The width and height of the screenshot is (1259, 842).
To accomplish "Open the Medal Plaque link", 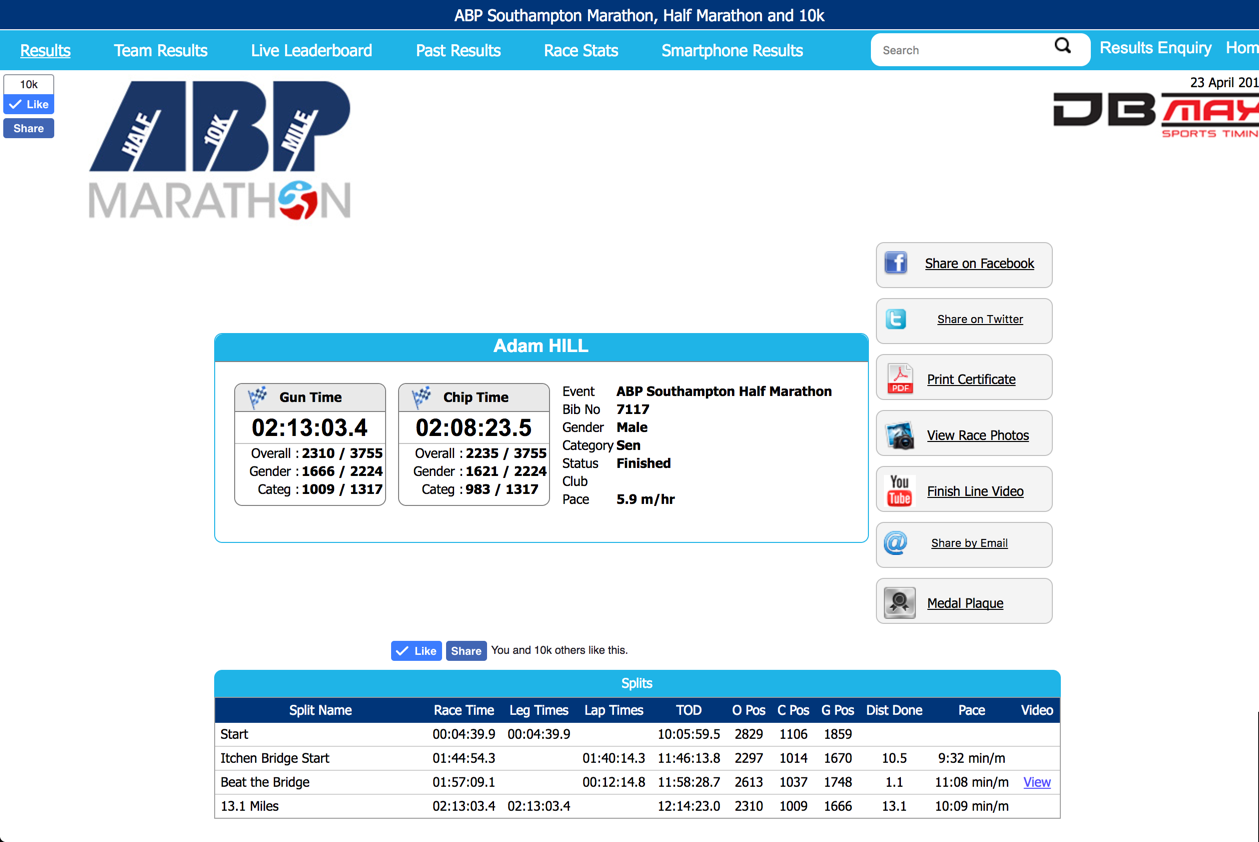I will (965, 603).
